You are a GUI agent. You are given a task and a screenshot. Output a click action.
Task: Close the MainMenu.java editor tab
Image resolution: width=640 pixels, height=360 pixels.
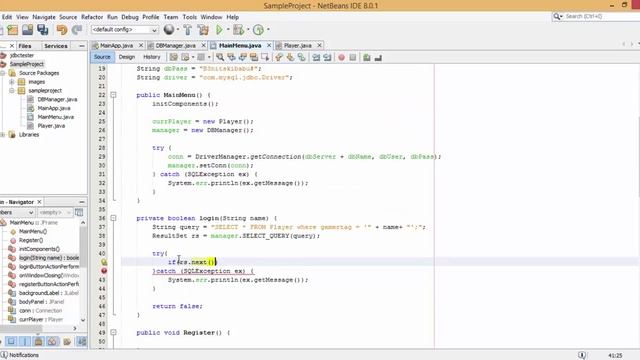[269, 45]
